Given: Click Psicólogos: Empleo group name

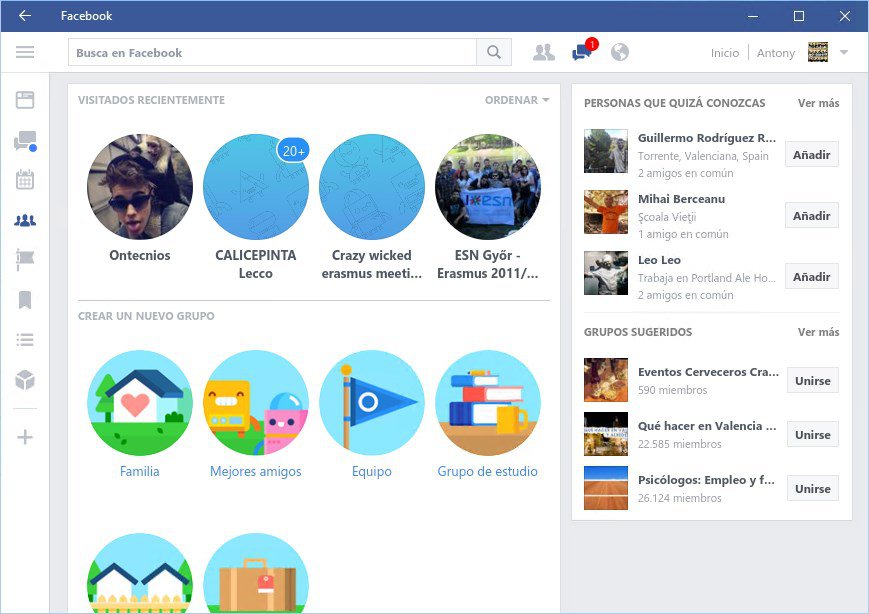Looking at the screenshot, I should click(x=706, y=480).
